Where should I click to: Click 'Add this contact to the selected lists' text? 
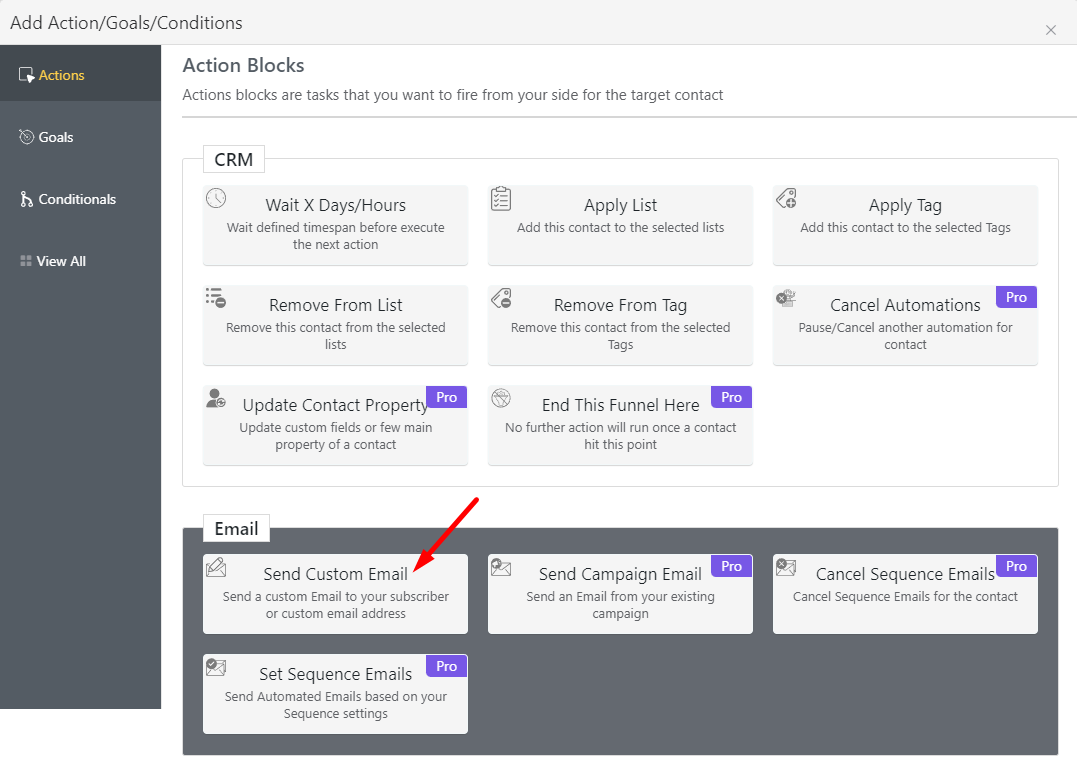tap(620, 227)
